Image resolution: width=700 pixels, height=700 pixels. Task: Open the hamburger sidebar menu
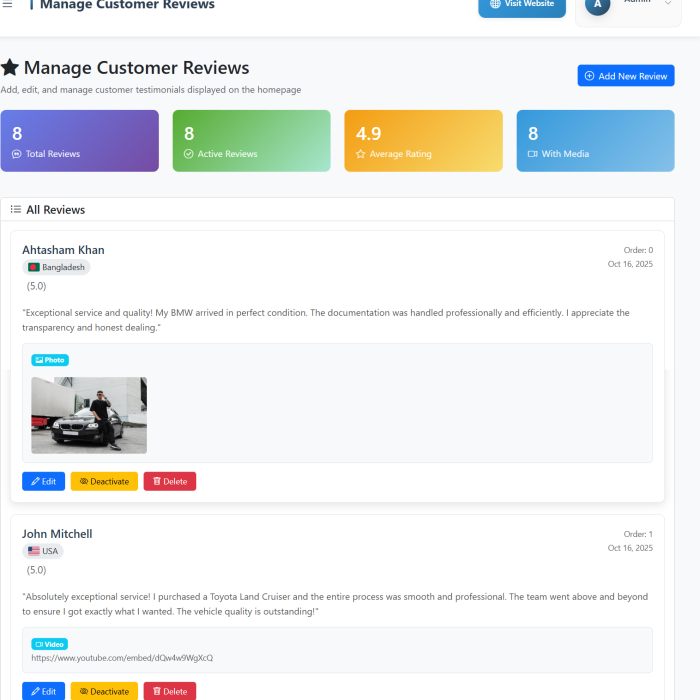[x=7, y=4]
